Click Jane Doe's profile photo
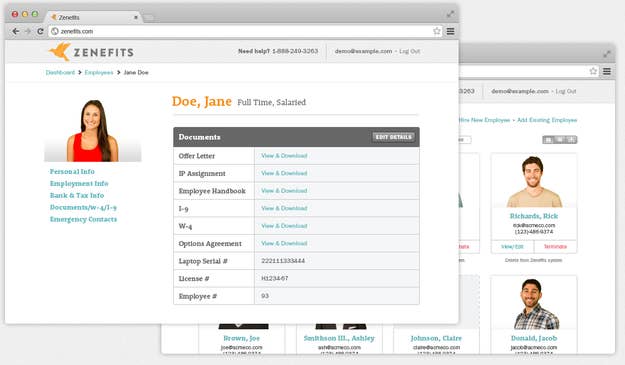This screenshot has height=365, width=625. click(93, 130)
